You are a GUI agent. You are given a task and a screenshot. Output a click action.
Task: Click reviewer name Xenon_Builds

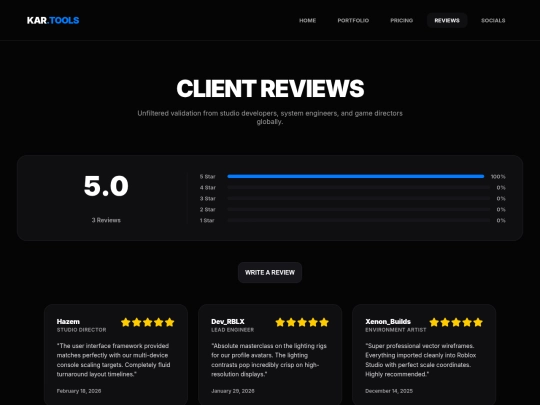[388, 321]
